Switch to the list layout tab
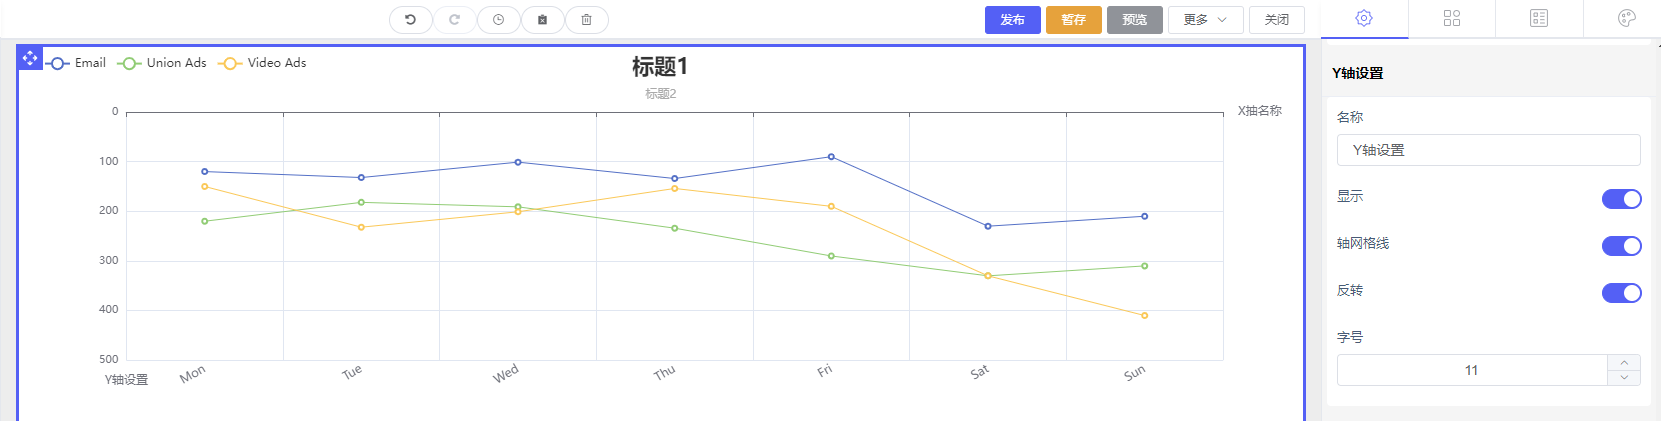The image size is (1661, 421). (x=1539, y=18)
